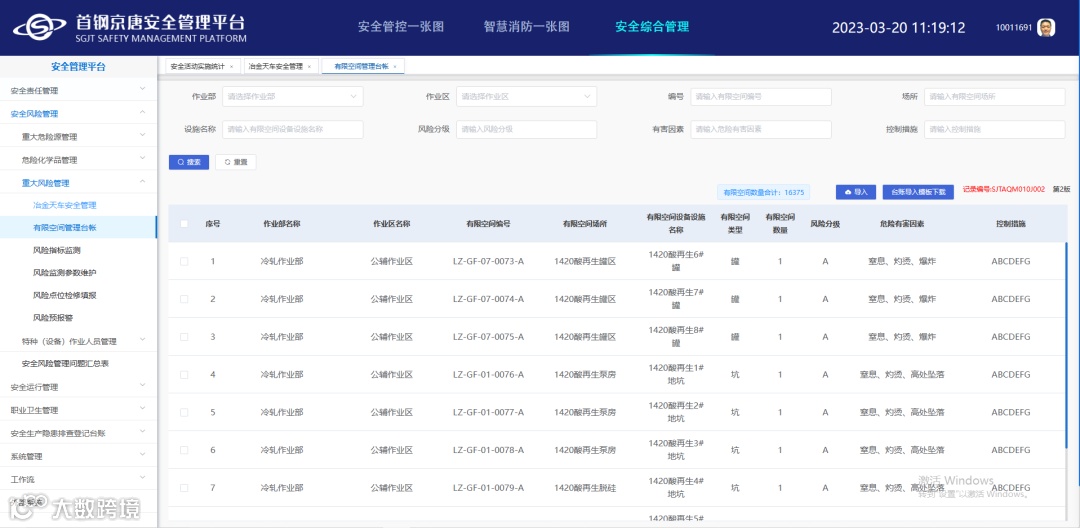Focus the 设施名称 input field
The height and width of the screenshot is (528, 1080).
(293, 129)
